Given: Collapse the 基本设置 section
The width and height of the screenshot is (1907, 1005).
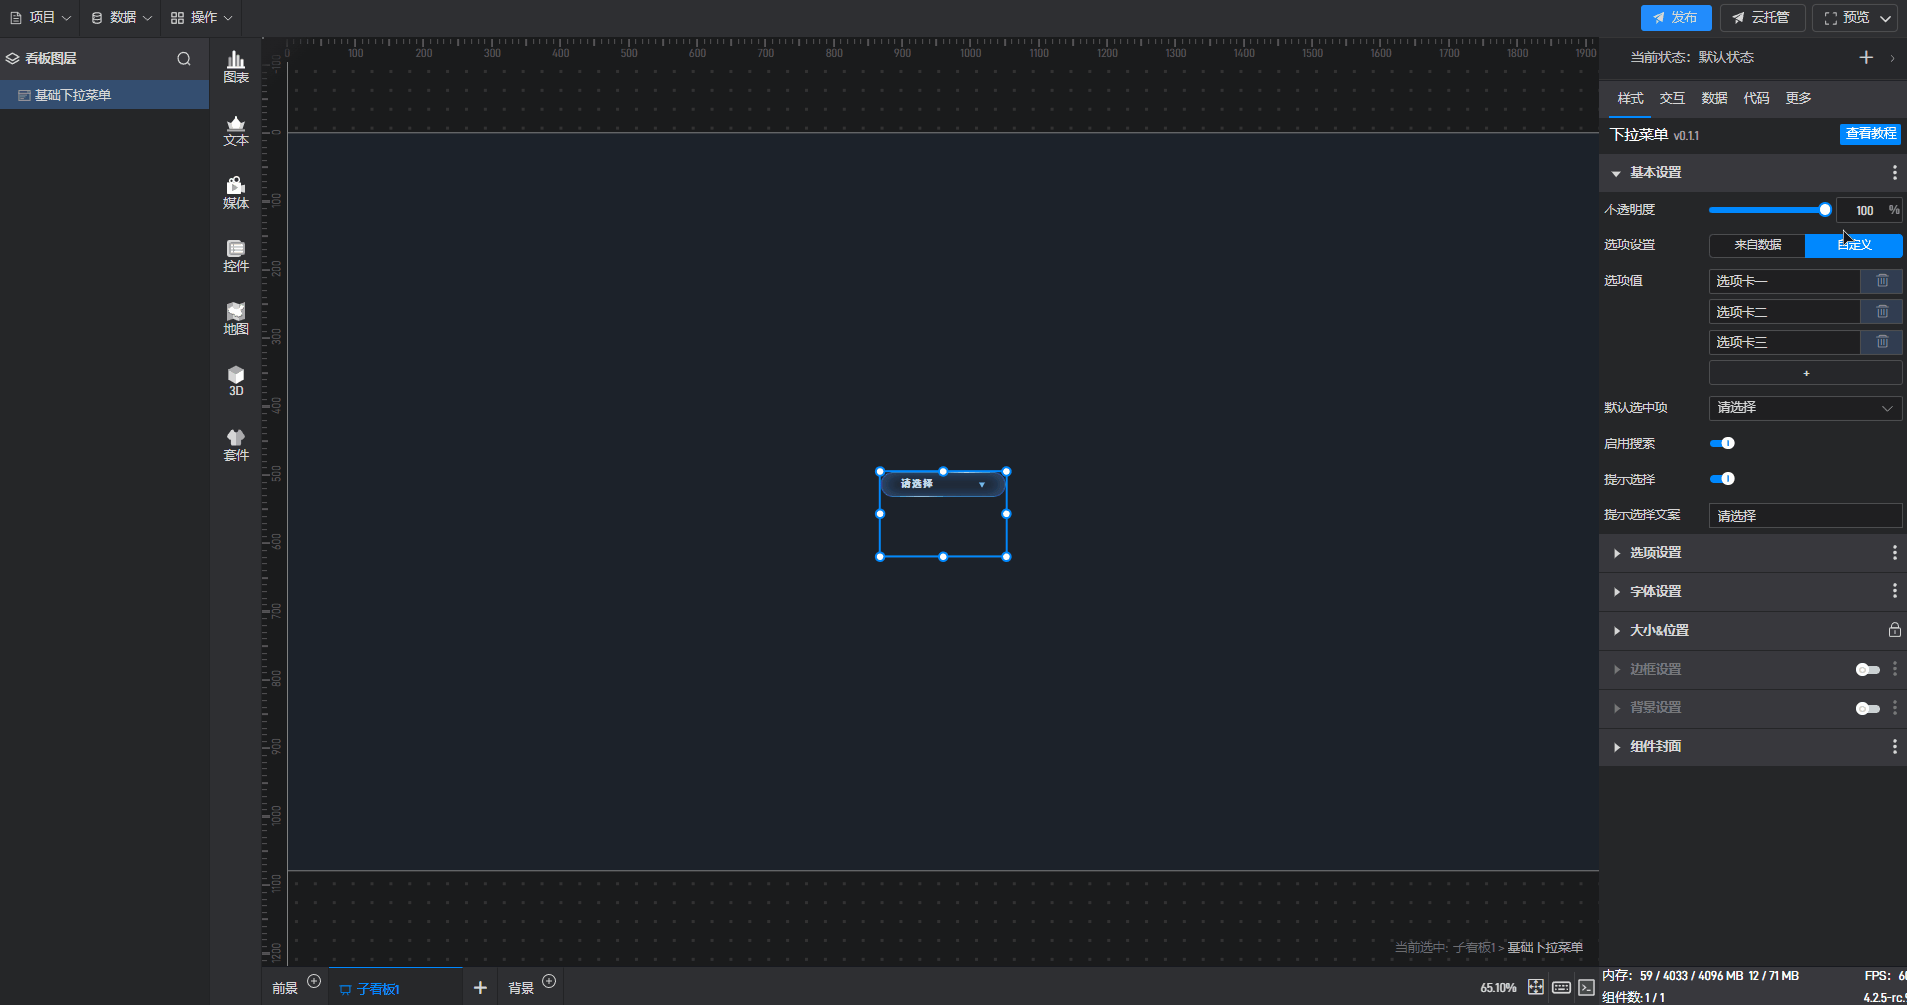Looking at the screenshot, I should point(1616,174).
